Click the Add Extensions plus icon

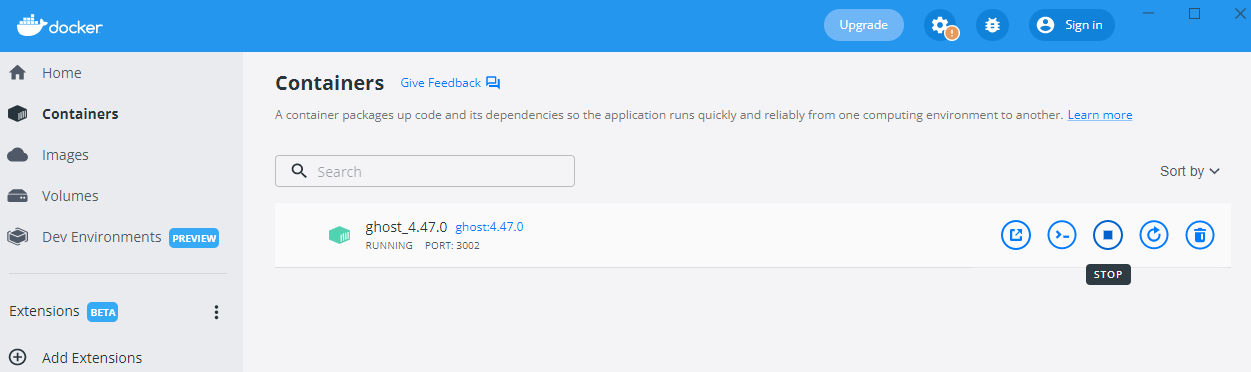coord(17,357)
